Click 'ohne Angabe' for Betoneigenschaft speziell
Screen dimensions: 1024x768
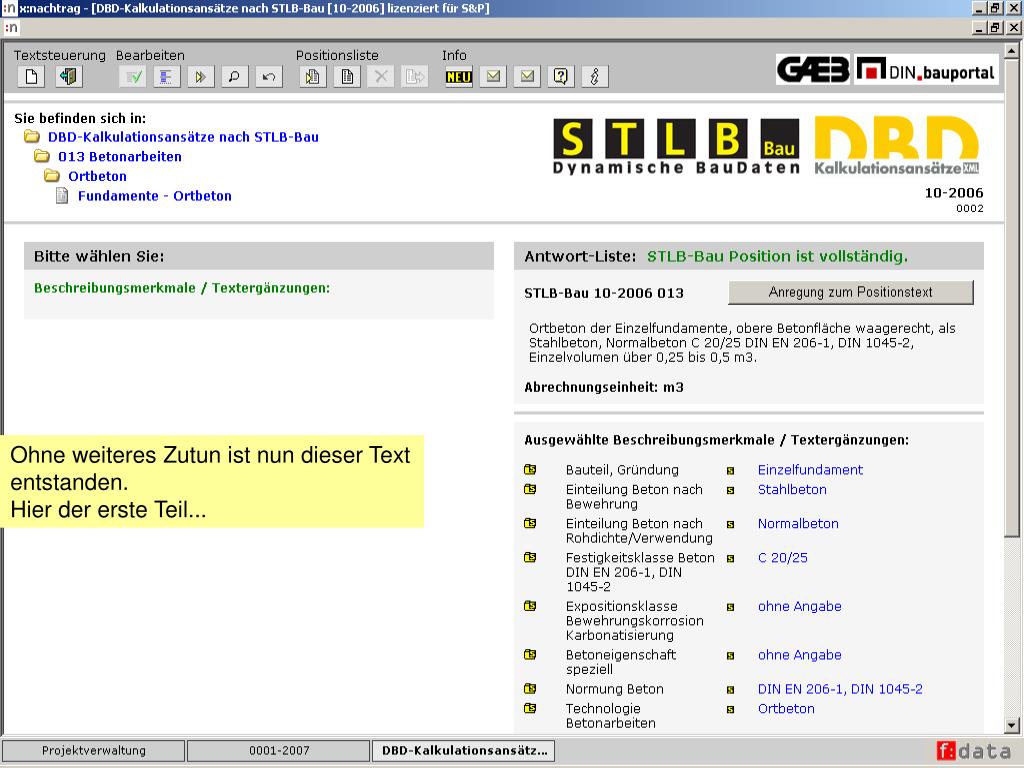[799, 654]
